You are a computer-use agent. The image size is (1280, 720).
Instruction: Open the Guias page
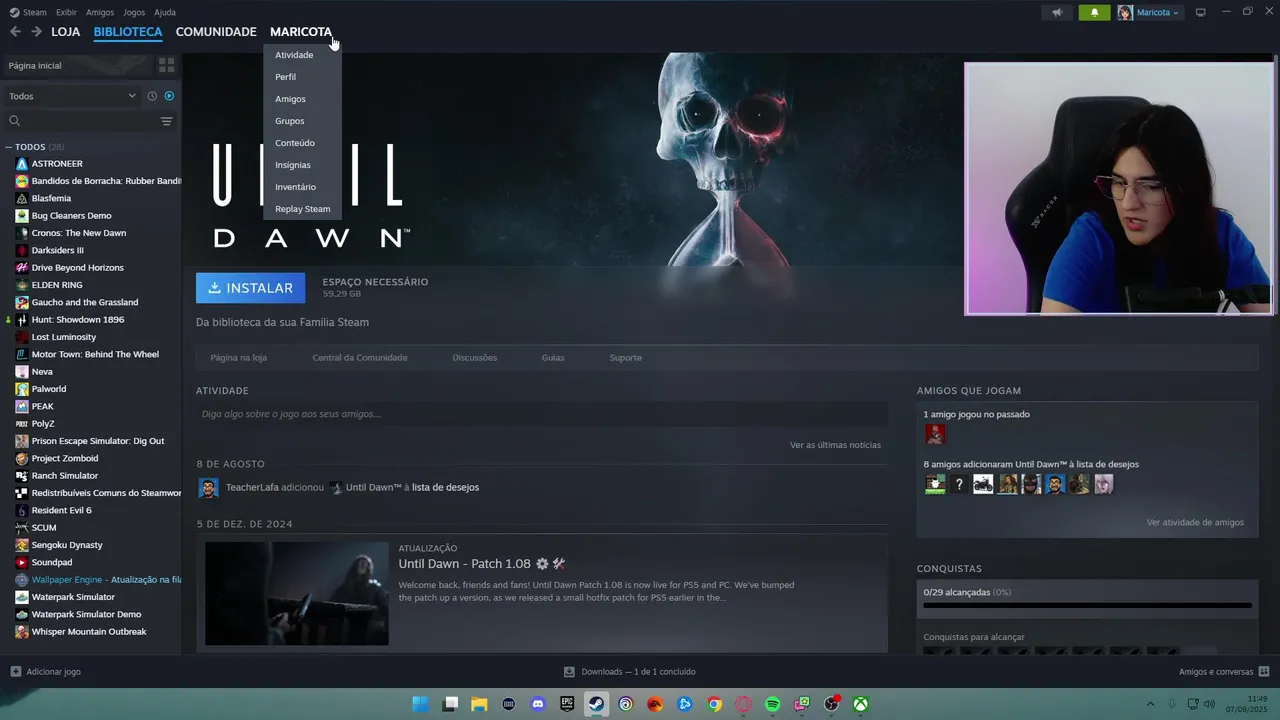(553, 358)
